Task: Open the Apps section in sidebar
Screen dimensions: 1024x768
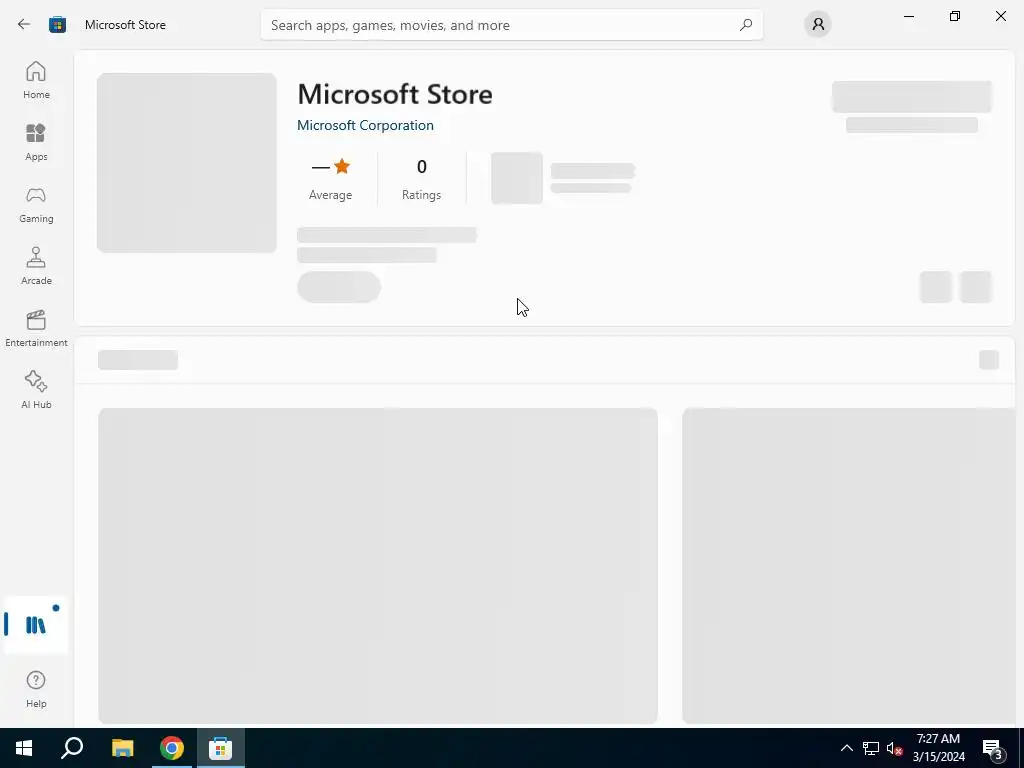Action: (x=36, y=142)
